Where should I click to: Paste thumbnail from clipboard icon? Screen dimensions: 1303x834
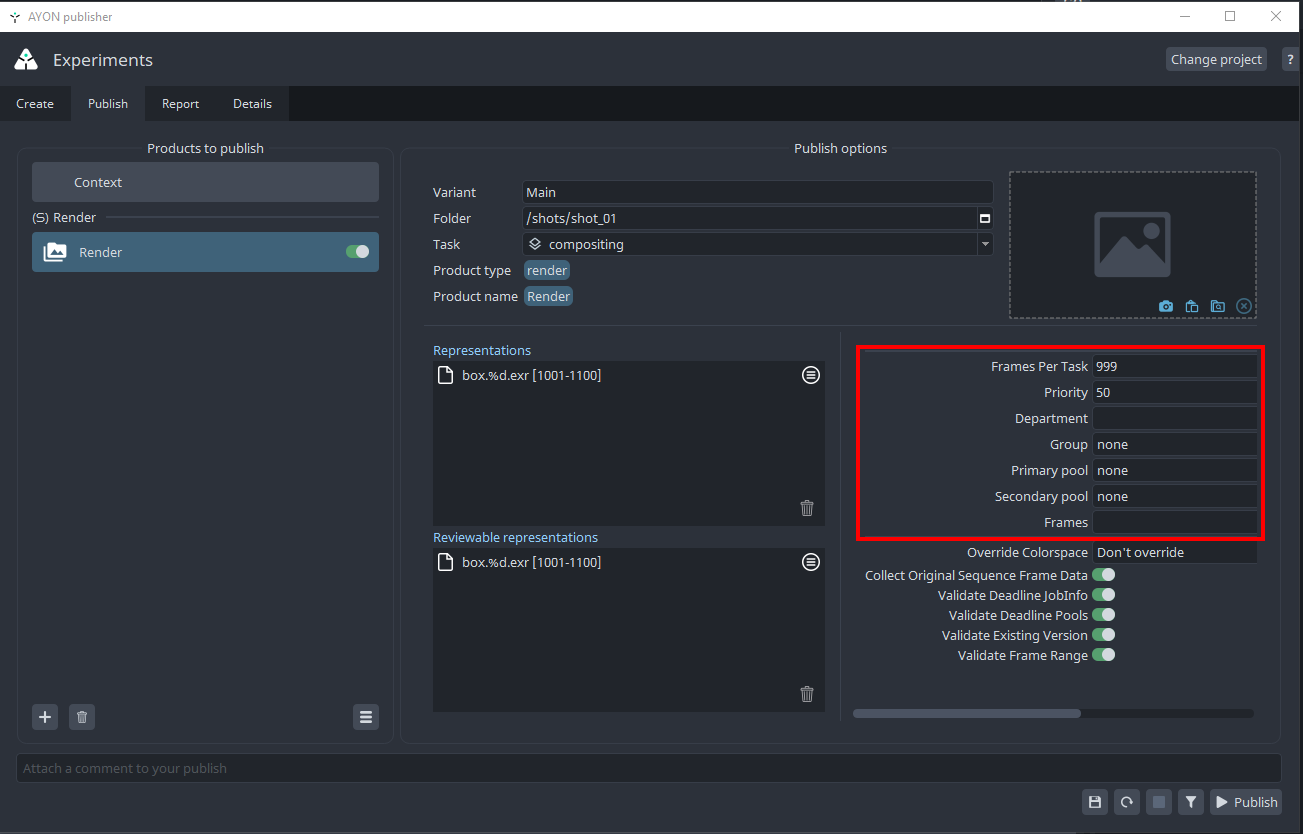click(x=1192, y=306)
